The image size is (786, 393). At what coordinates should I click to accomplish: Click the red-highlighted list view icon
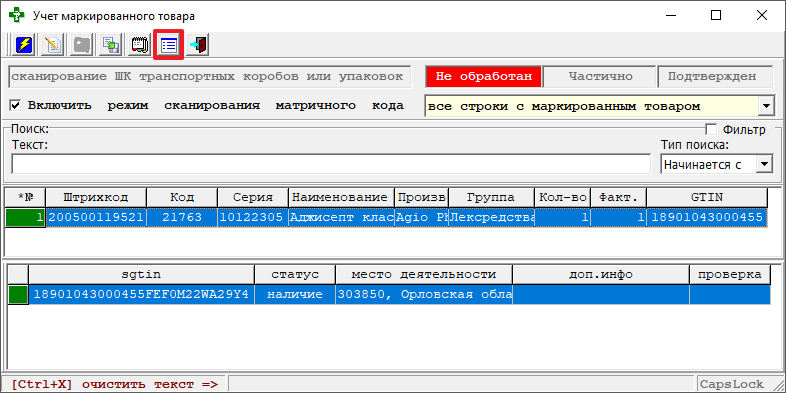click(x=169, y=45)
